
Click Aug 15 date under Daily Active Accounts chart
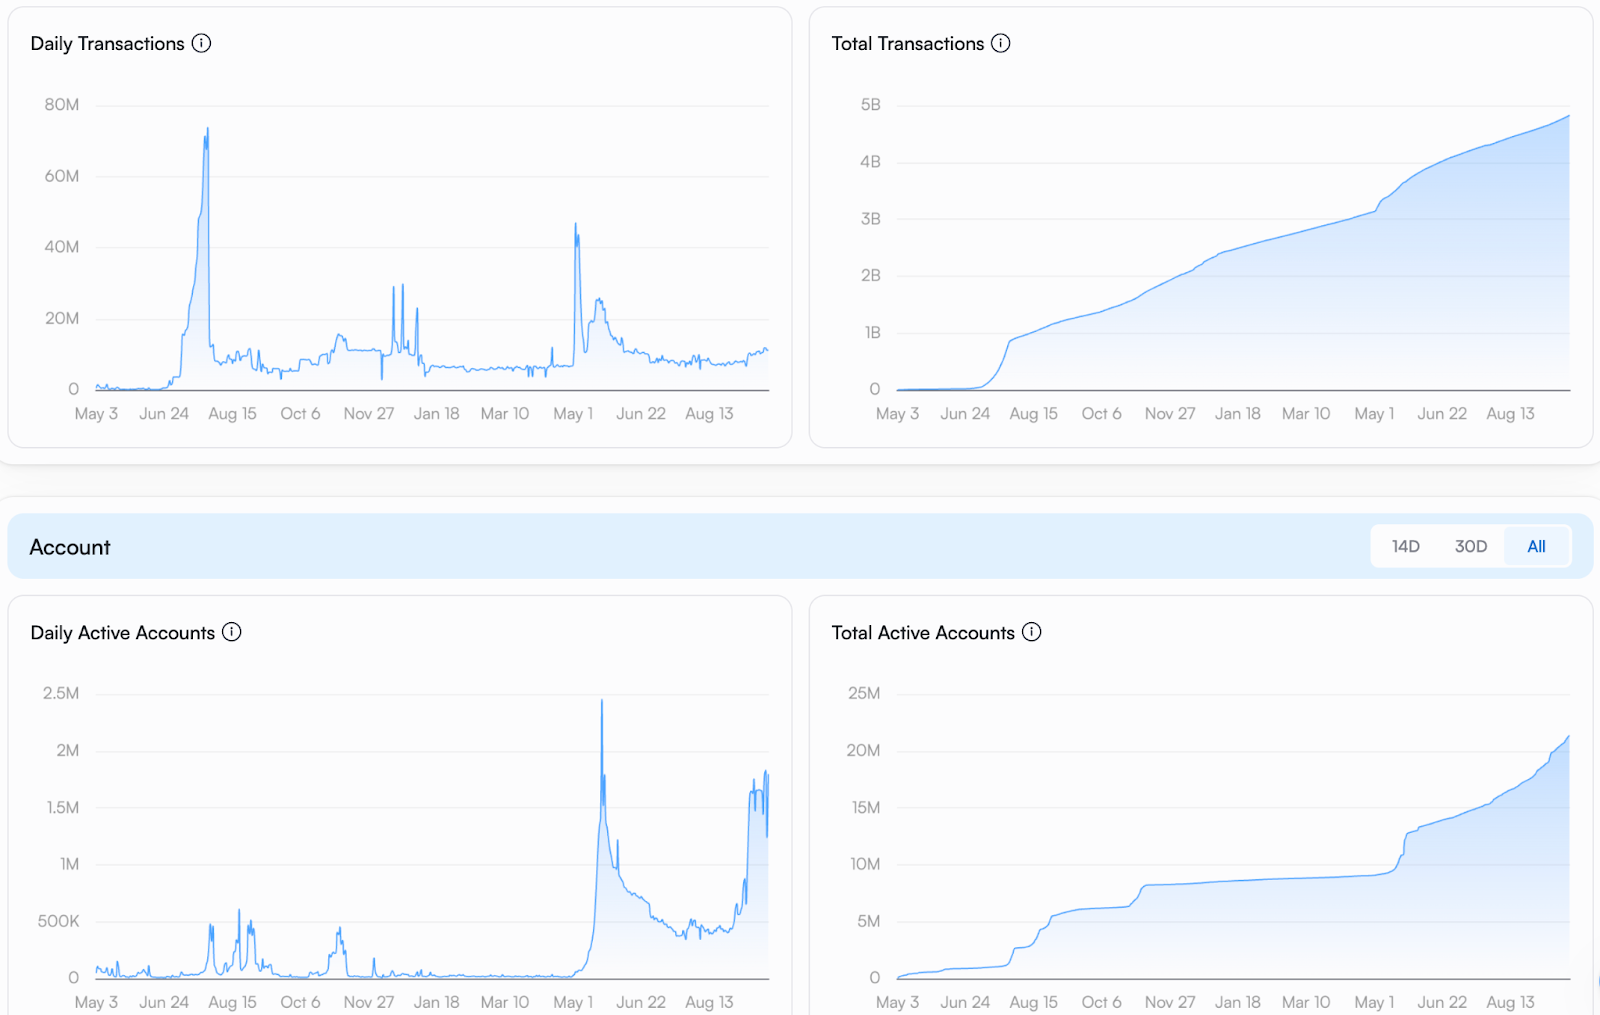[232, 1003]
